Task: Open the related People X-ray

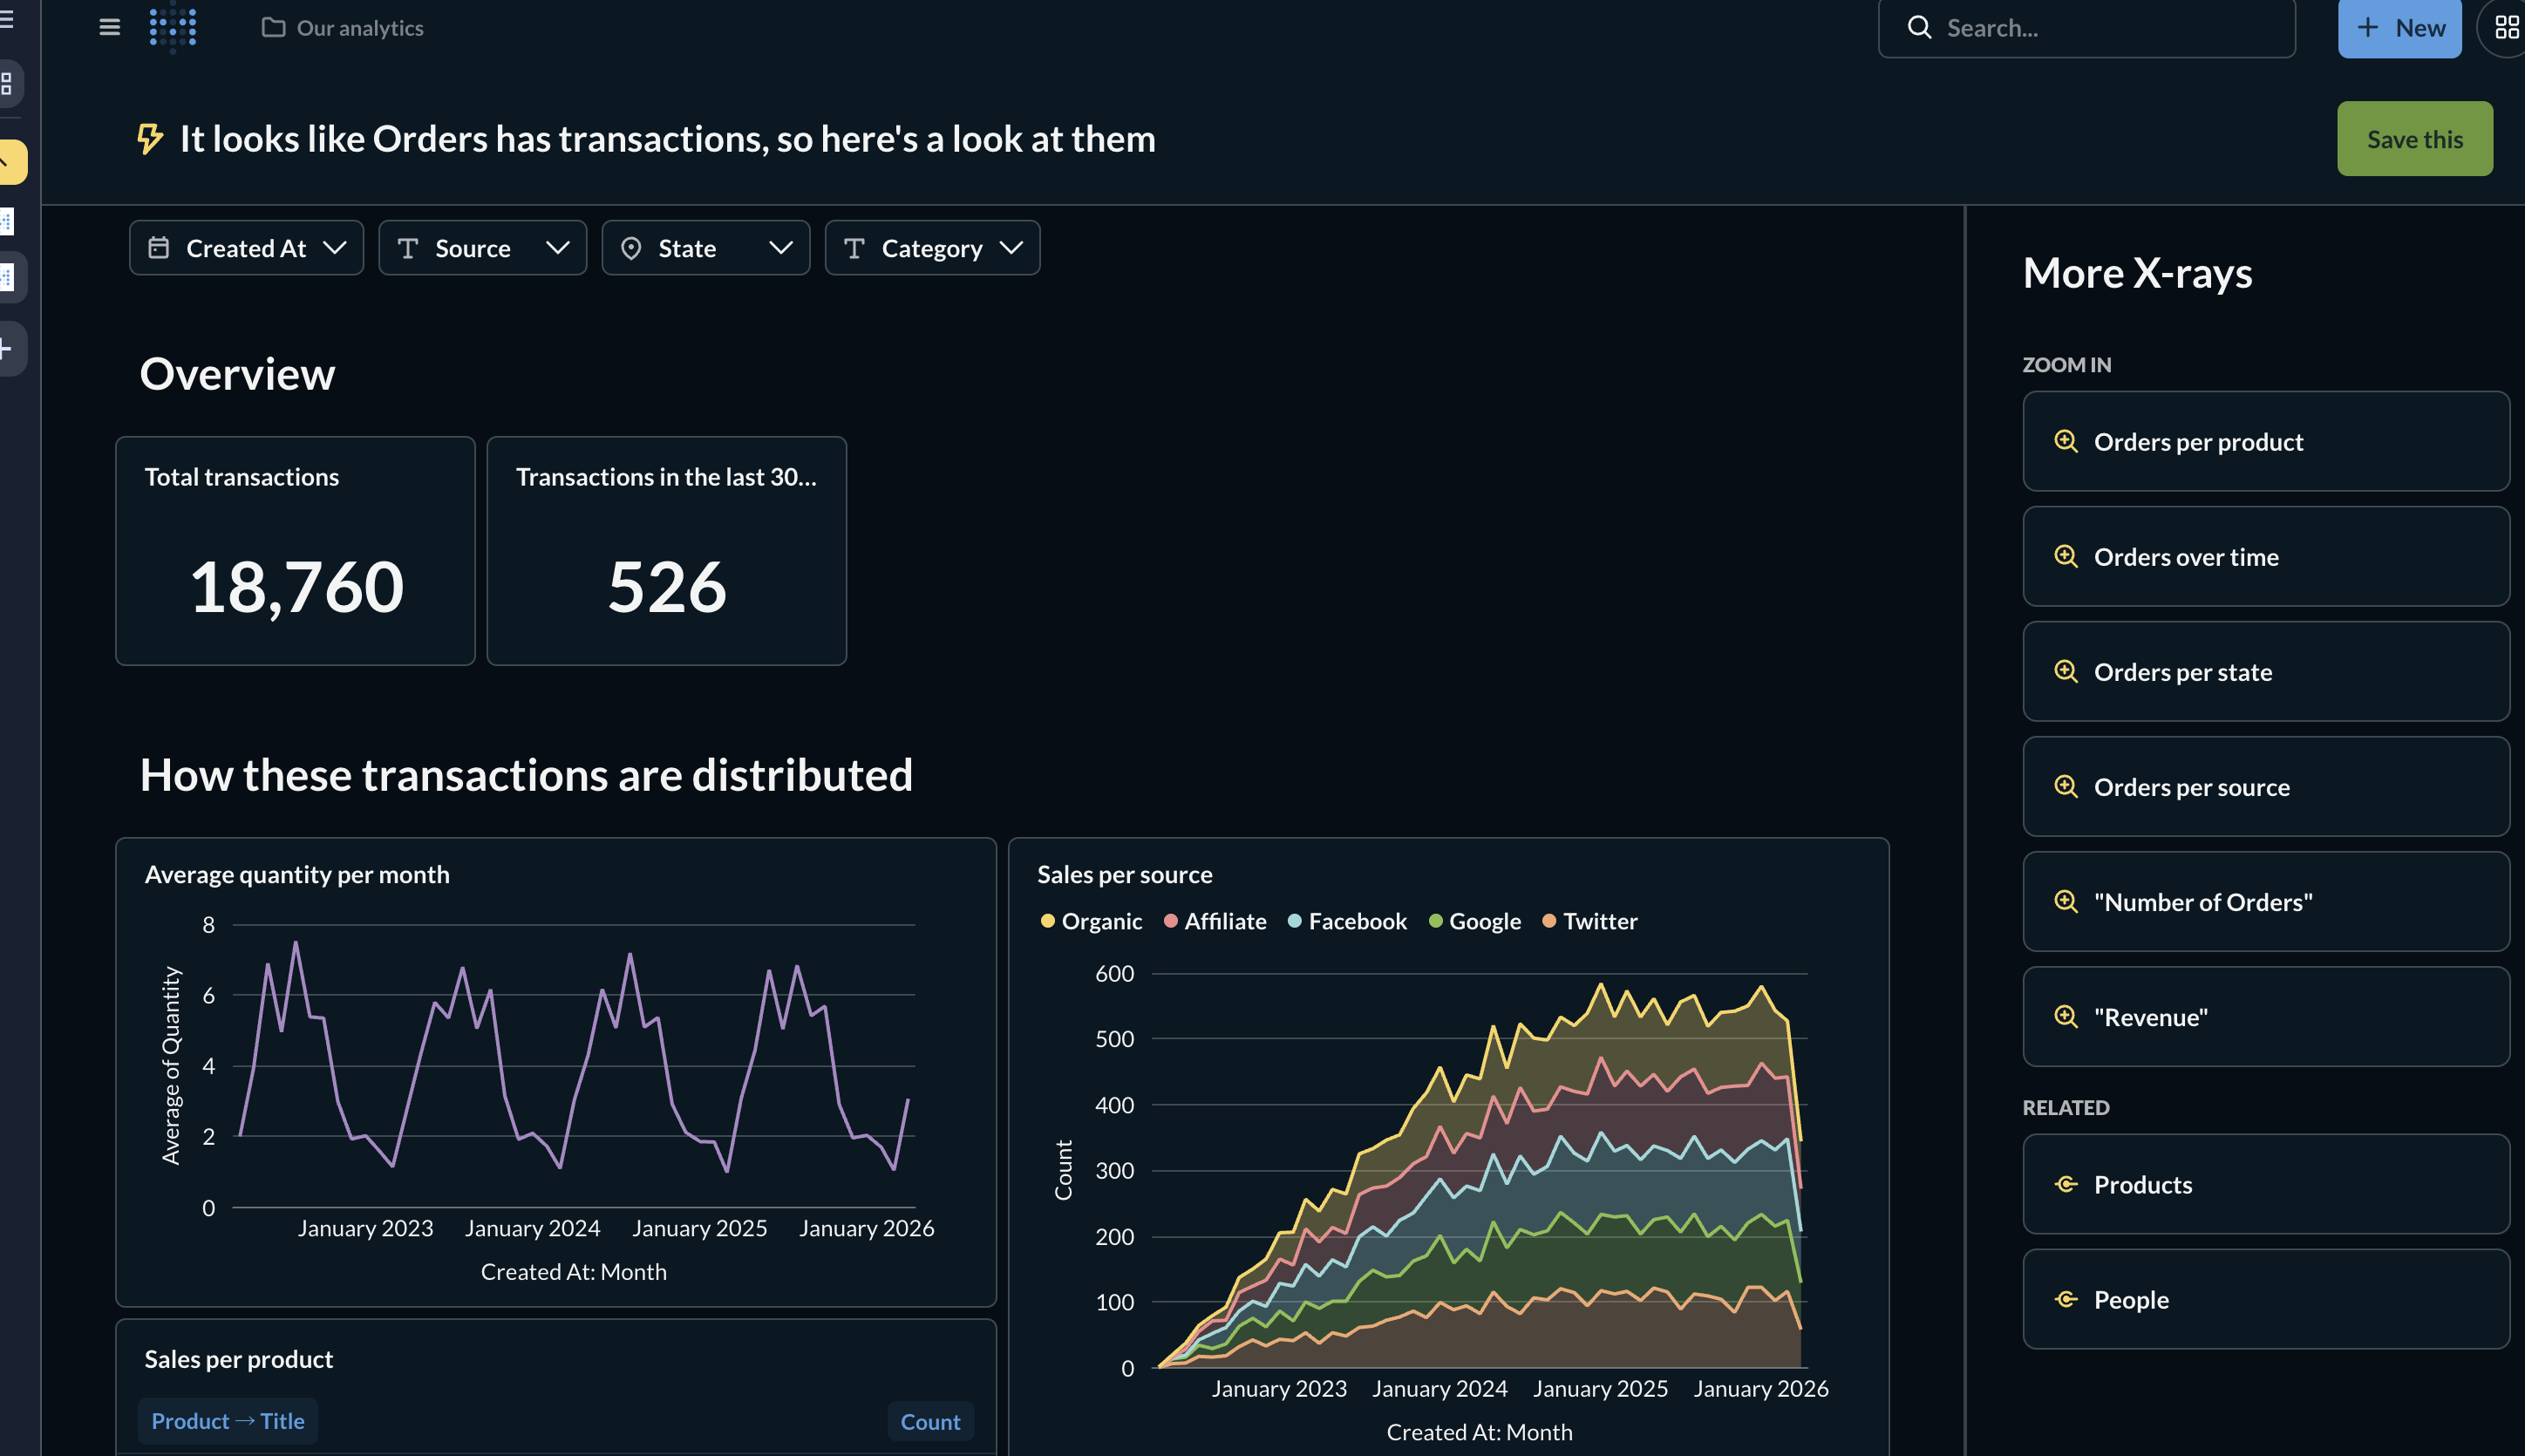Action: 2266,1299
